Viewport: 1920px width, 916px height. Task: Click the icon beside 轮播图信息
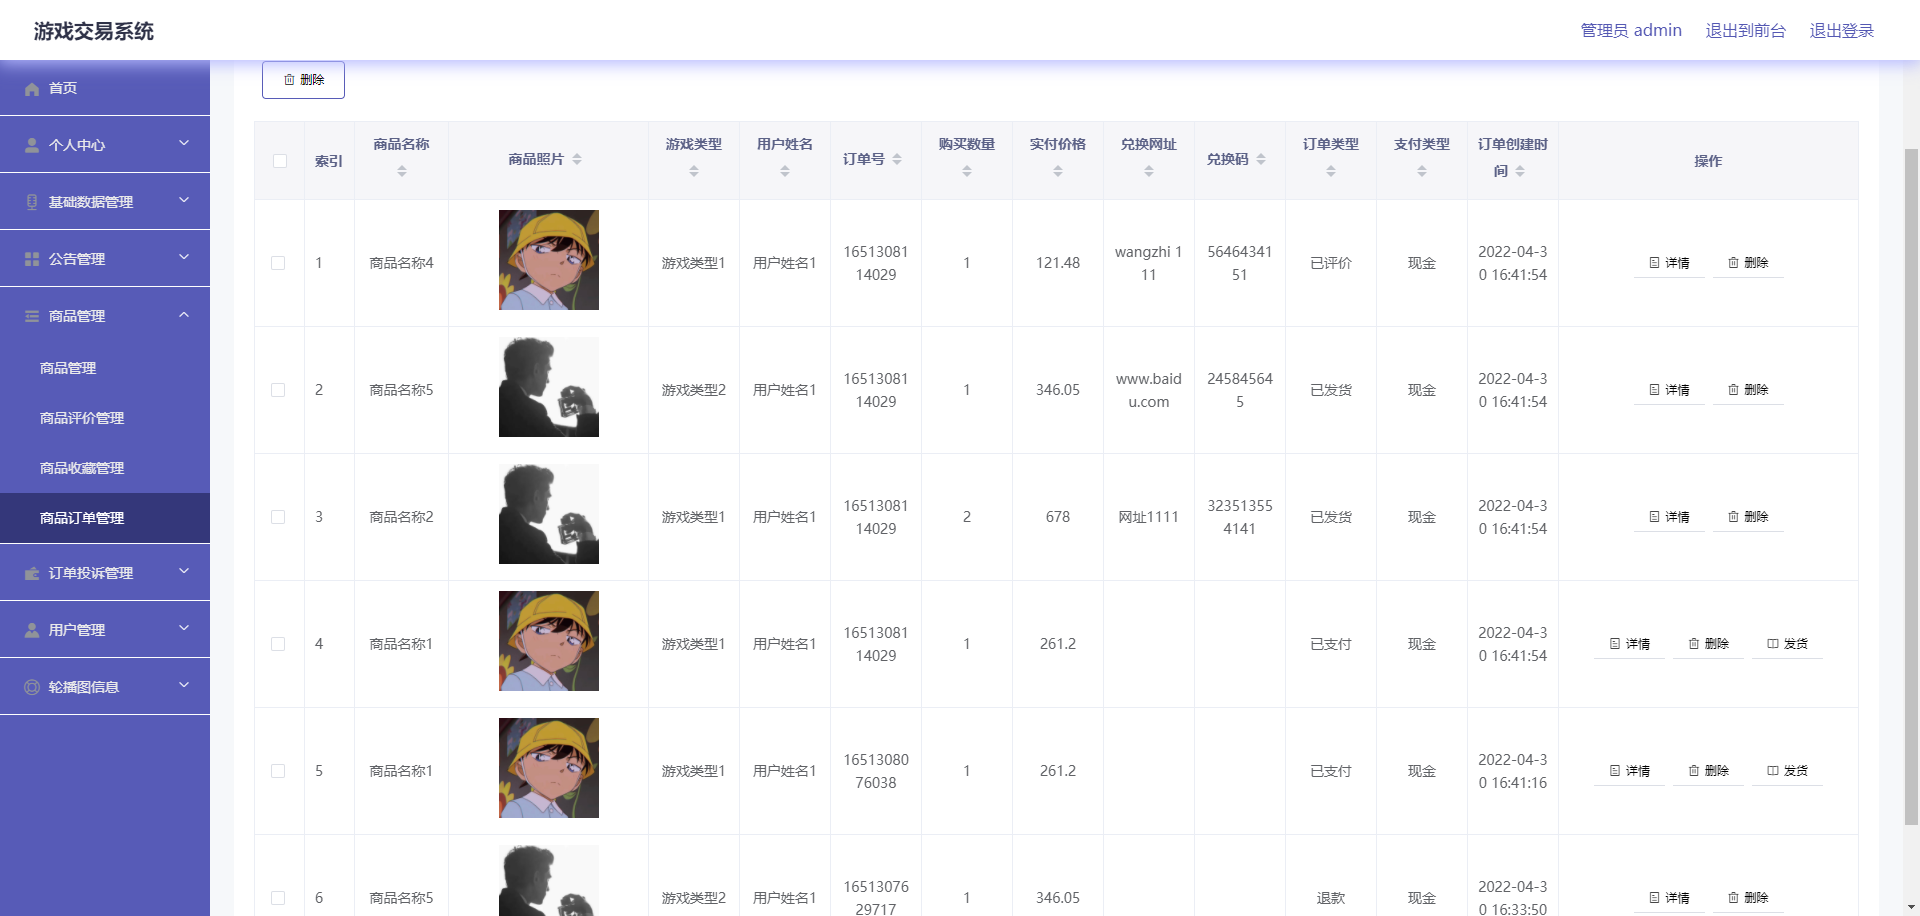pyautogui.click(x=32, y=687)
